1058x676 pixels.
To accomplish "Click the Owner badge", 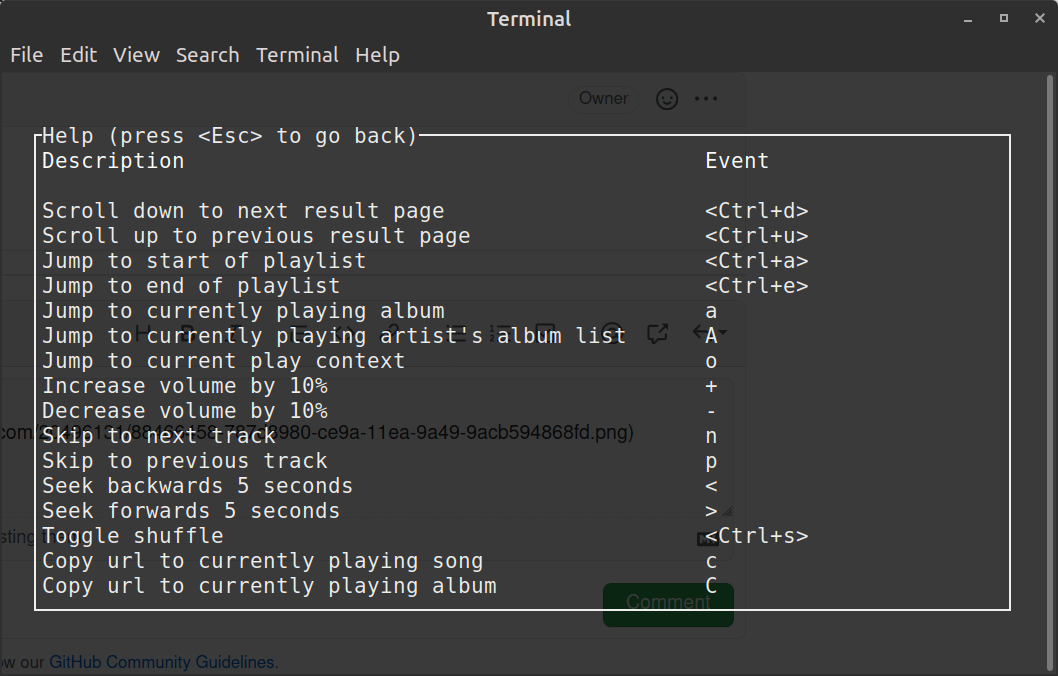I will (603, 98).
